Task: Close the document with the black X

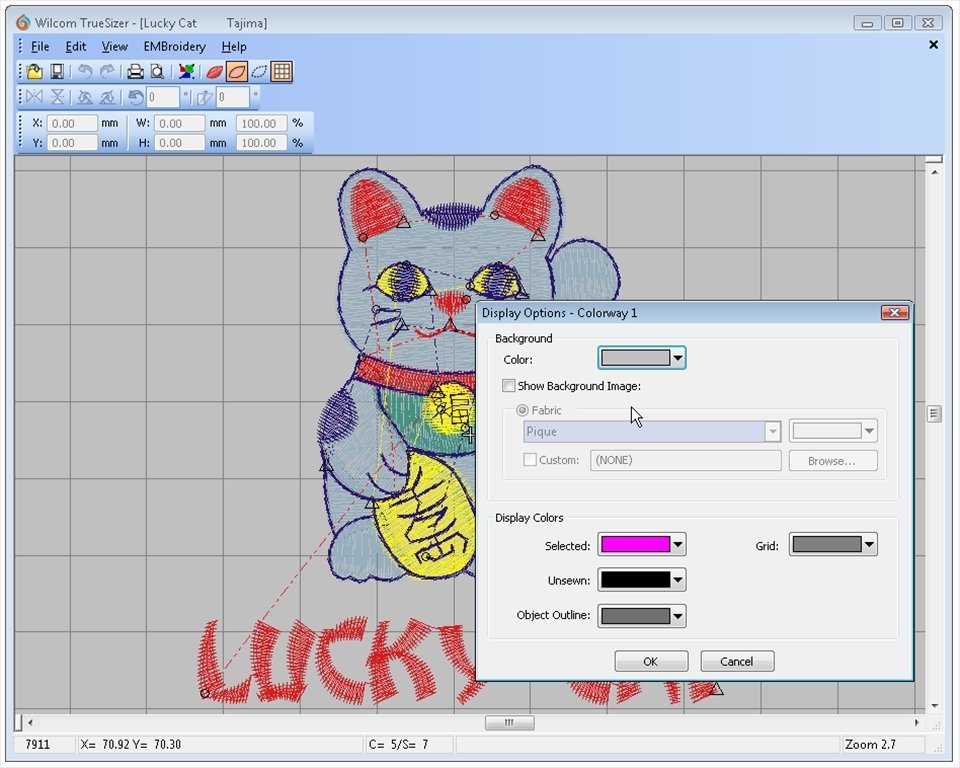Action: coord(933,45)
